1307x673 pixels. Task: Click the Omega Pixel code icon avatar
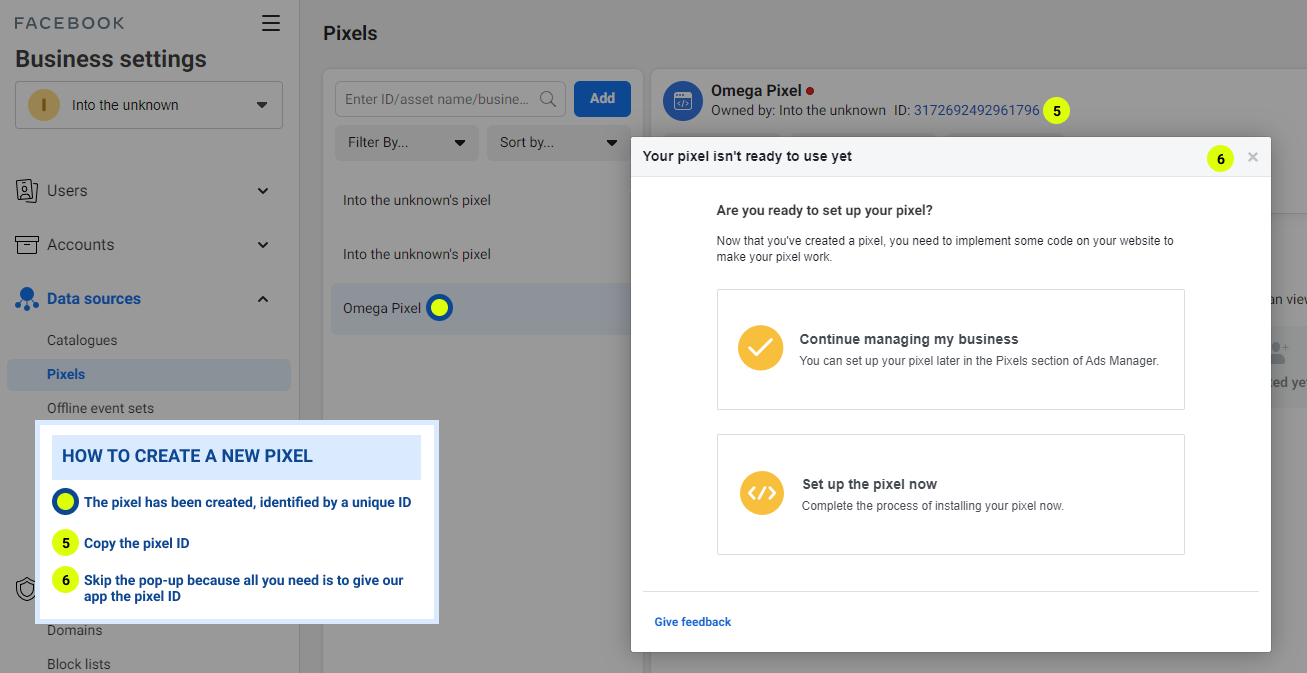click(683, 101)
